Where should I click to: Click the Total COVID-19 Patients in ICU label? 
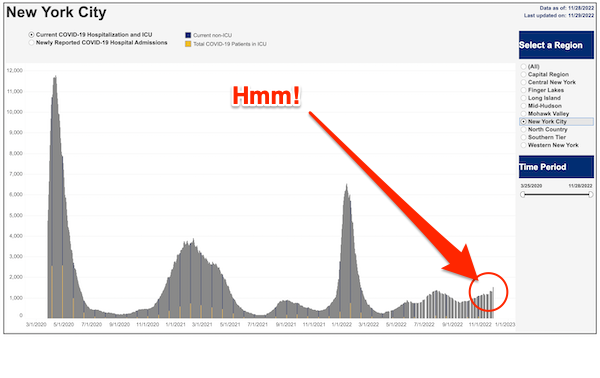pyautogui.click(x=230, y=44)
